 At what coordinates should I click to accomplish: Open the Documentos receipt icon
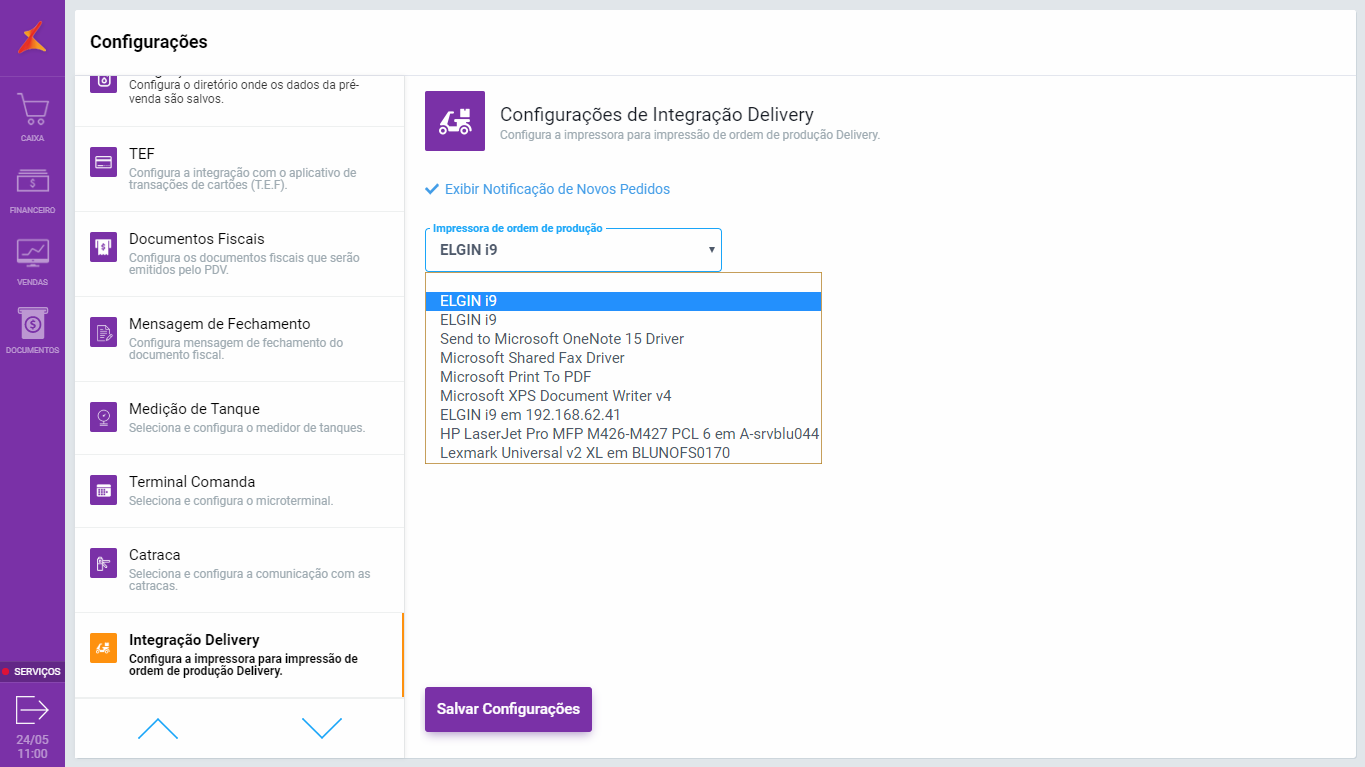32,322
